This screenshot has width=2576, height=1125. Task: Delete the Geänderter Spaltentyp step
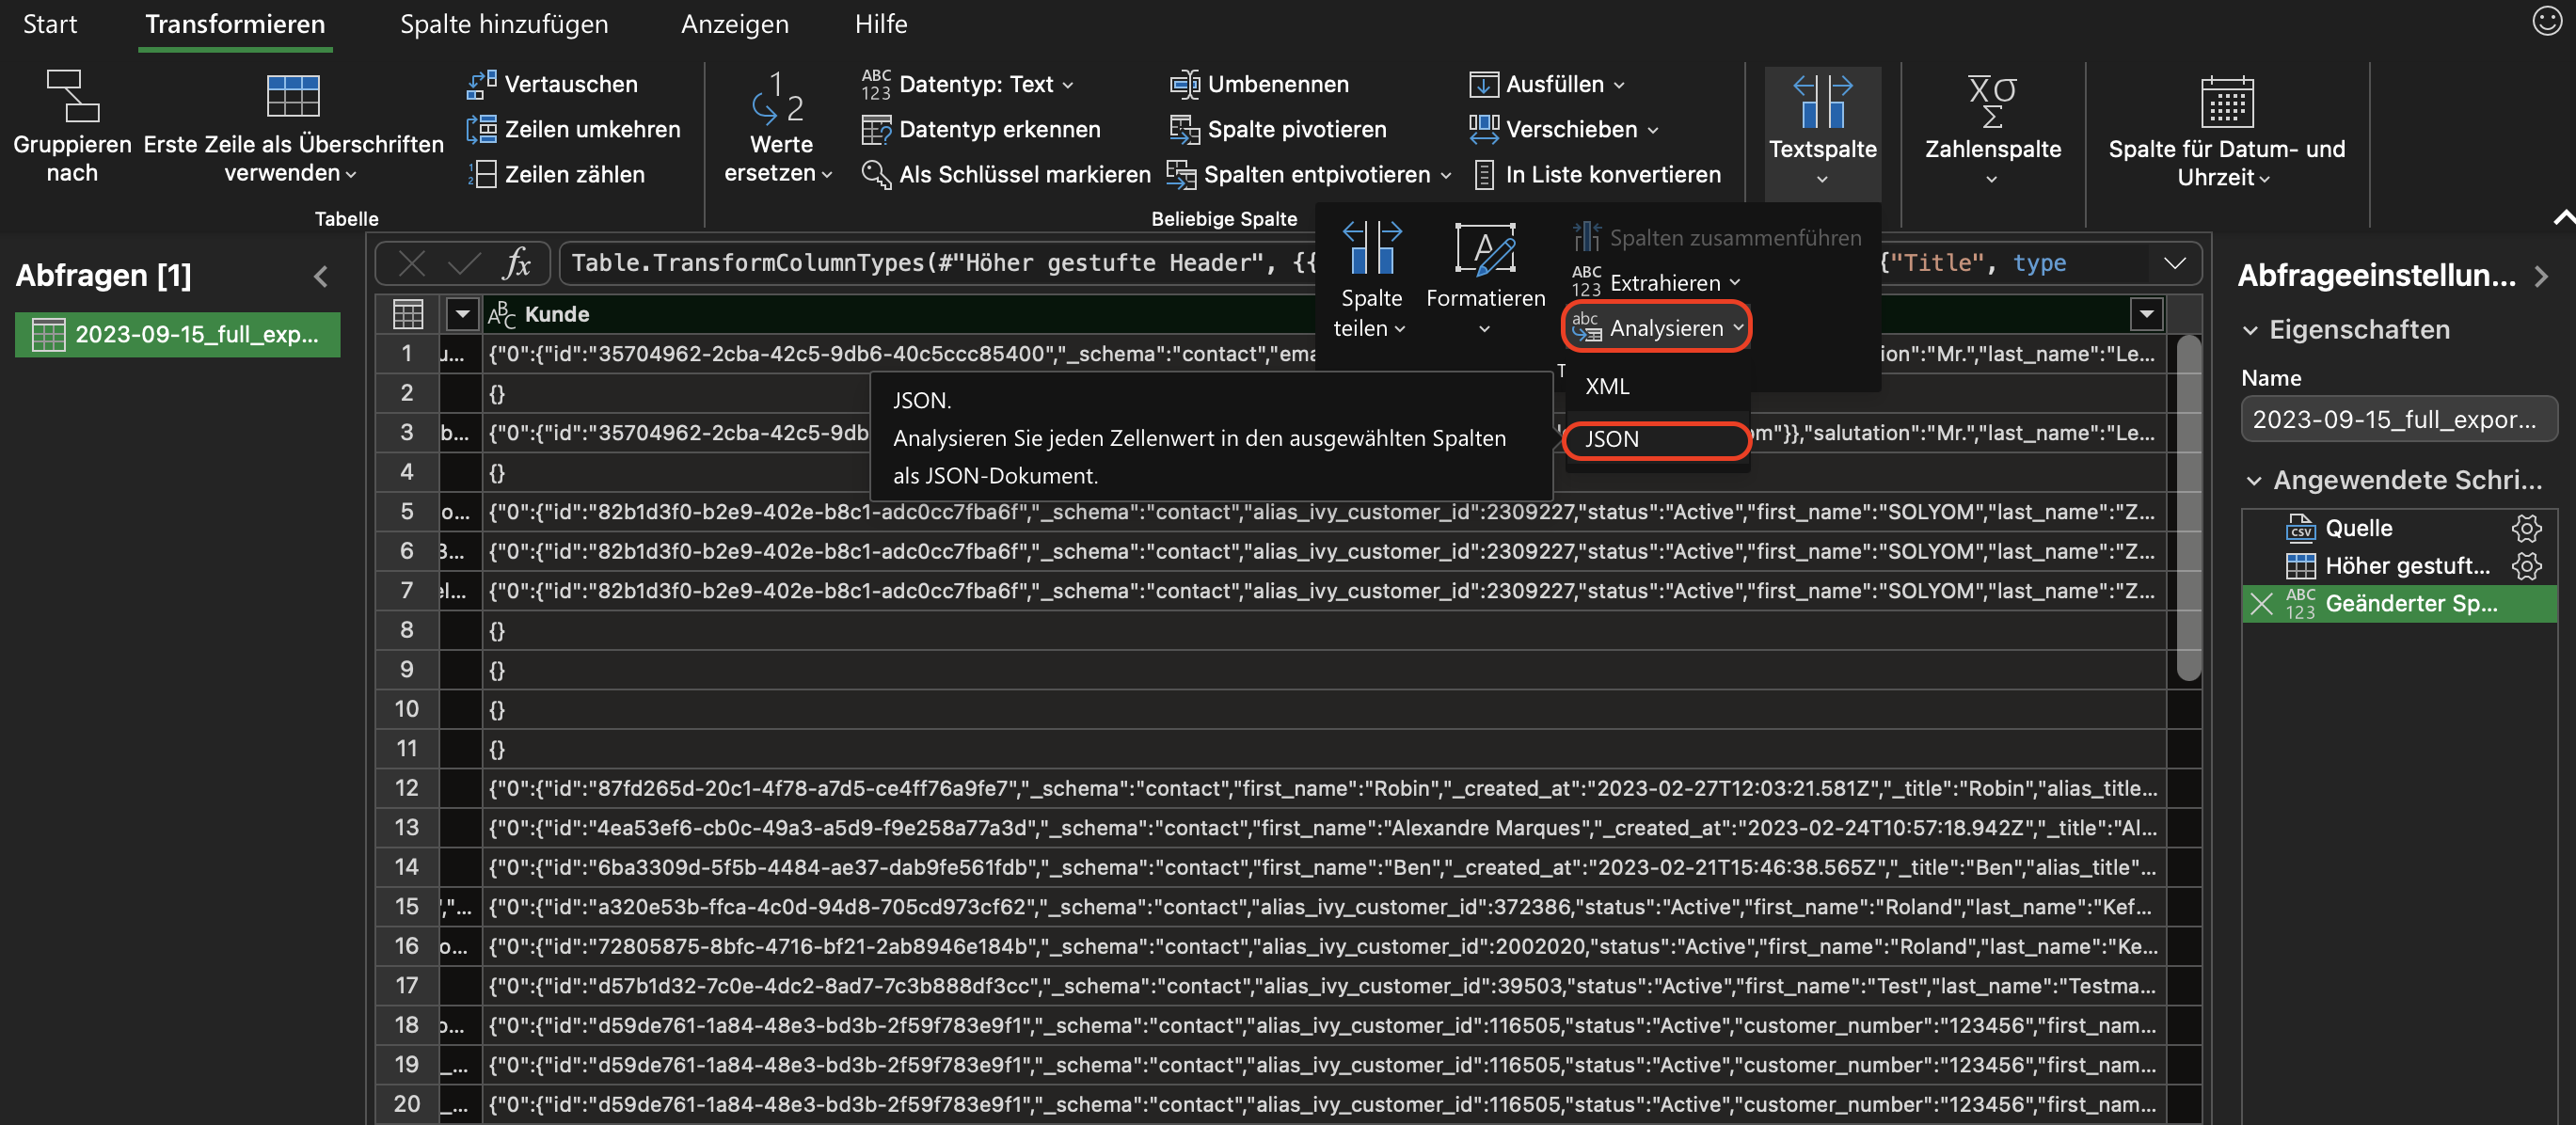(x=2261, y=603)
